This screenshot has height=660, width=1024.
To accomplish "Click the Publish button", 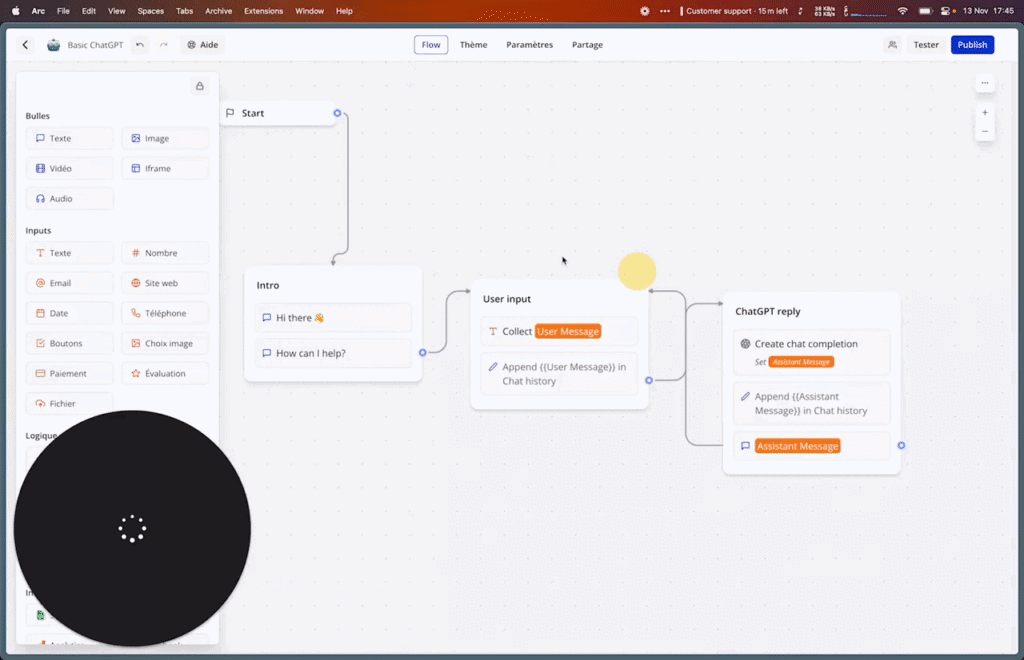I will 971,44.
